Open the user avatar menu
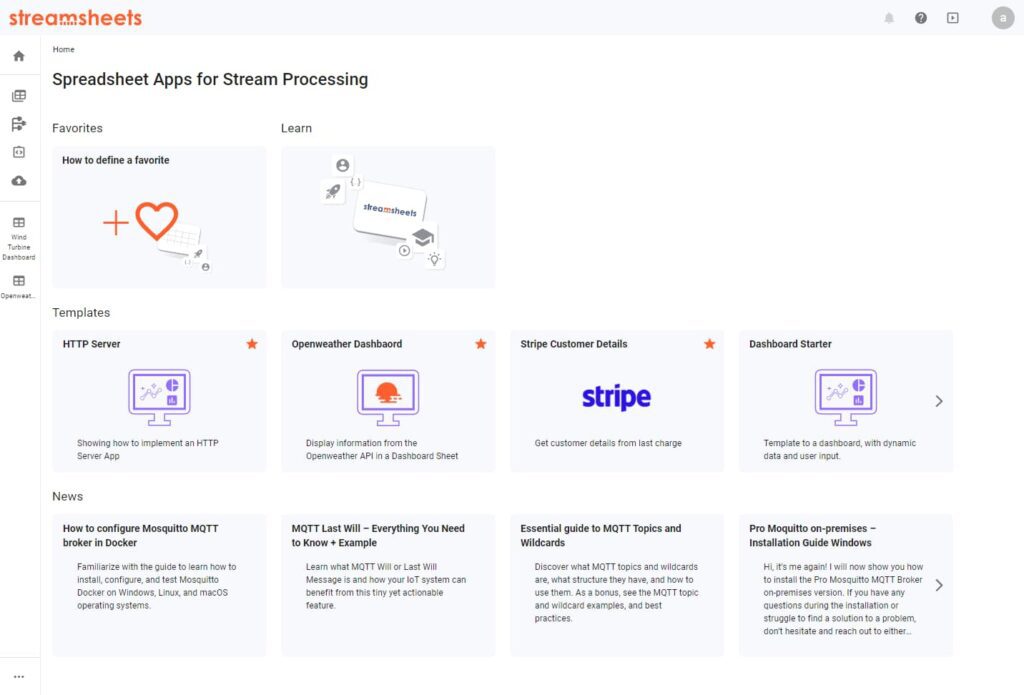This screenshot has height=695, width=1024. 1003,18
